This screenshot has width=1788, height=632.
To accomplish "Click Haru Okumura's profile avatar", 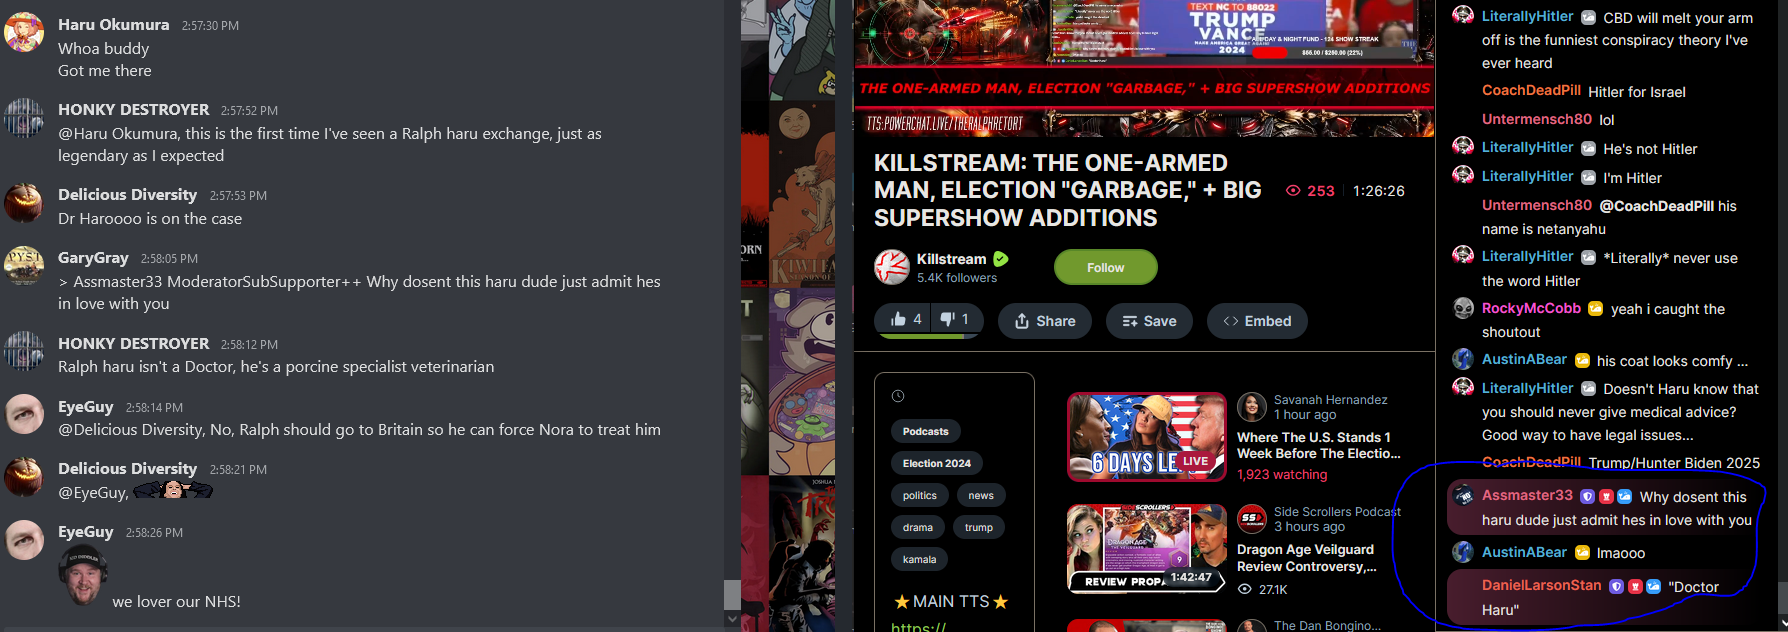I will 24,33.
